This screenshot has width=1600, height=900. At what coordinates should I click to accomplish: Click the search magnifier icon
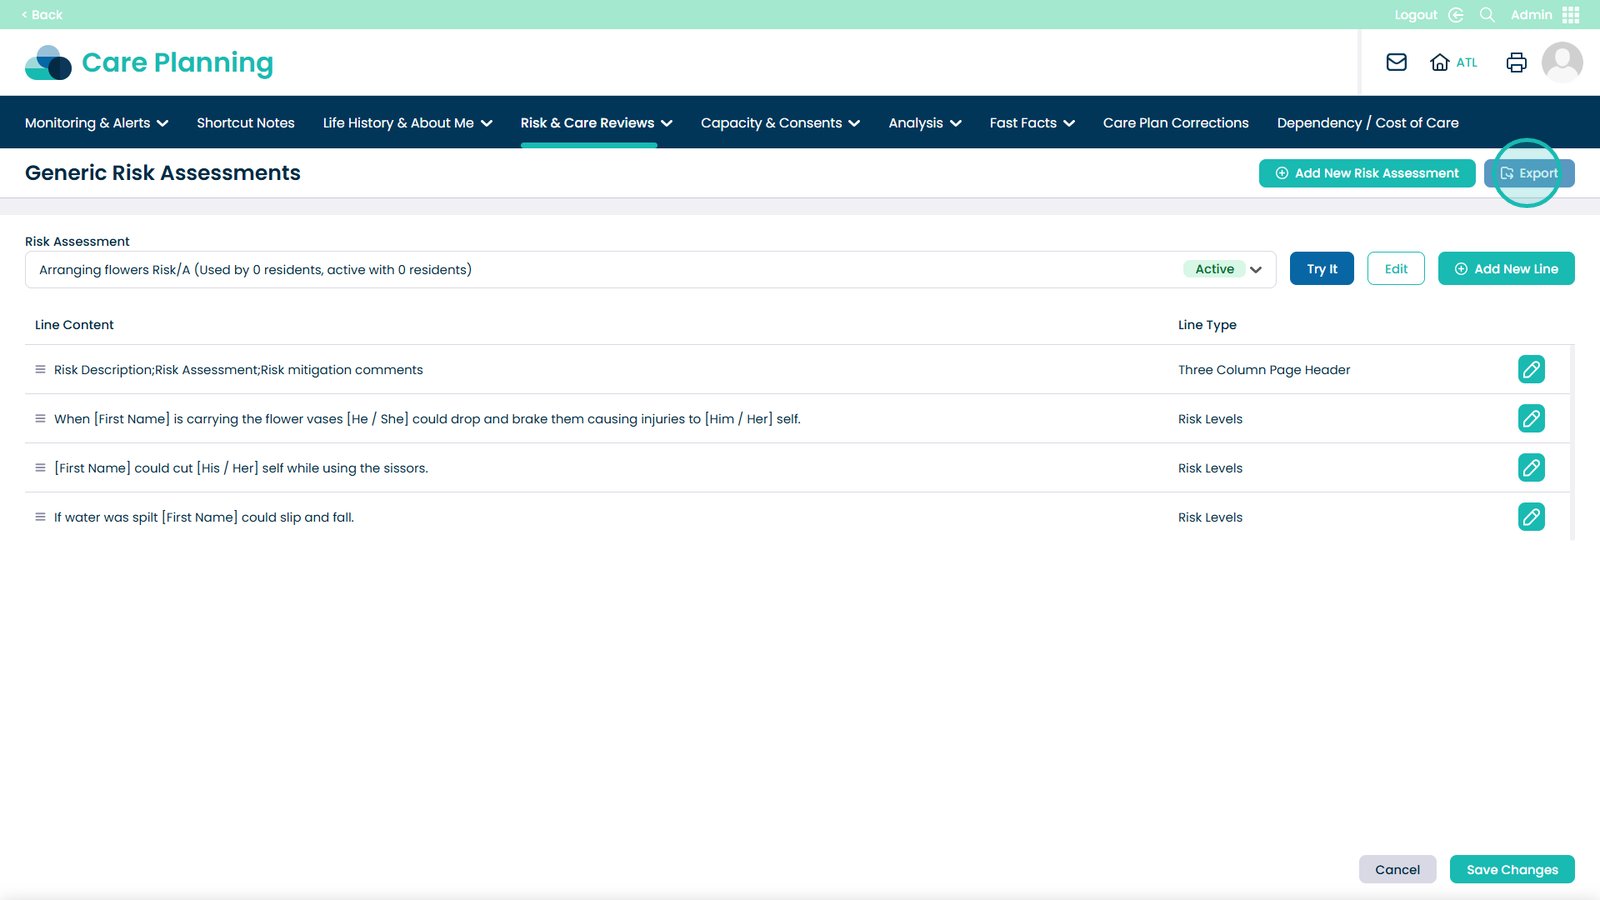pos(1487,15)
